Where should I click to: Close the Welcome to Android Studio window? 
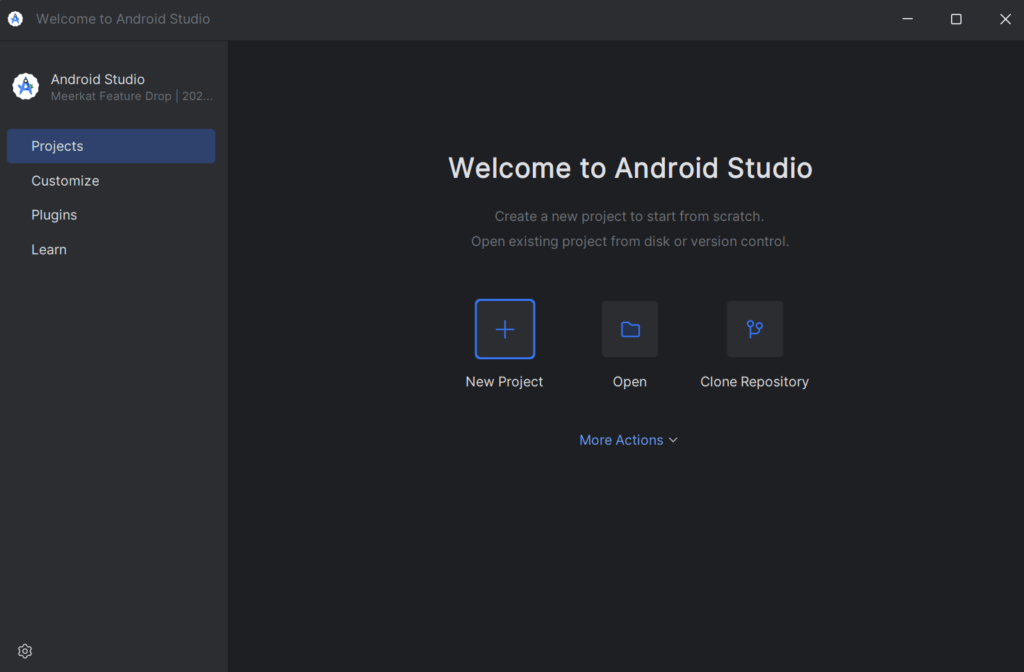click(x=1005, y=19)
